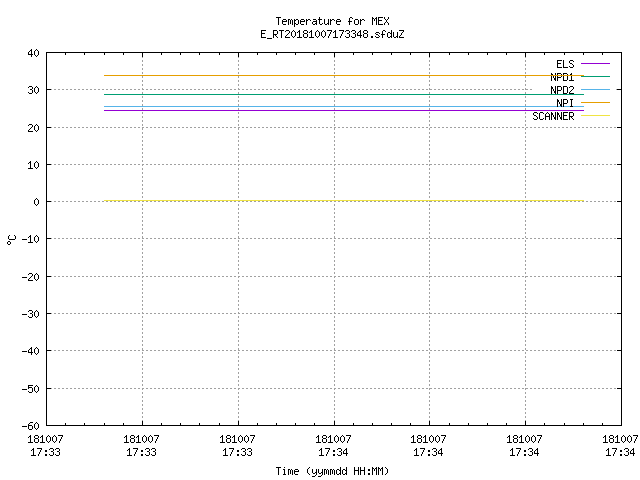The image size is (640, 480).
Task: Click the y-axis tick label -10
Action: click(31, 239)
